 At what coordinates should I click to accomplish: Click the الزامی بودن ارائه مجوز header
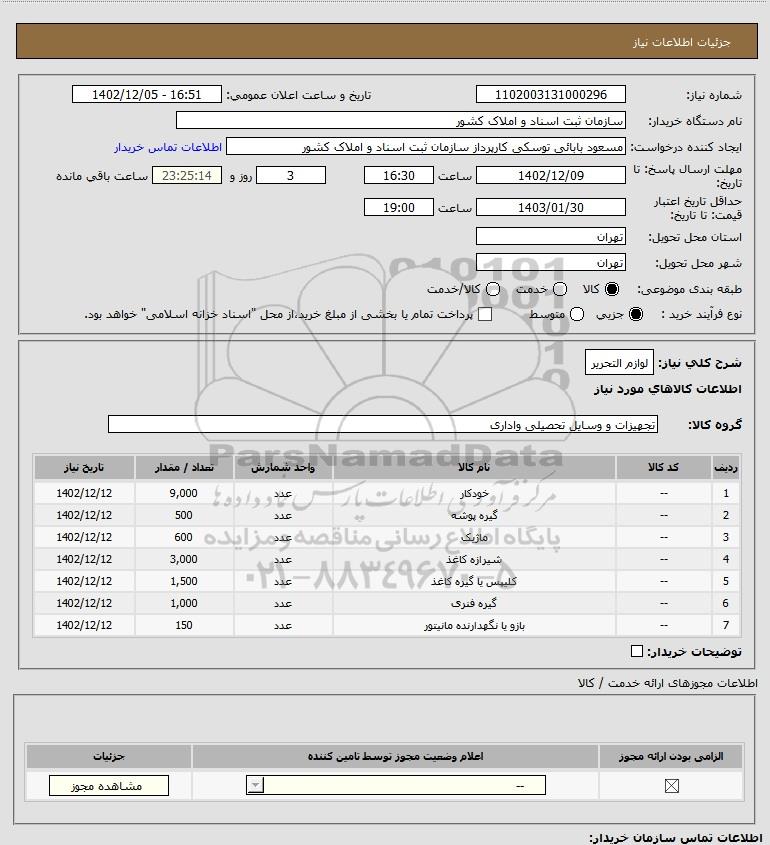pyautogui.click(x=671, y=757)
